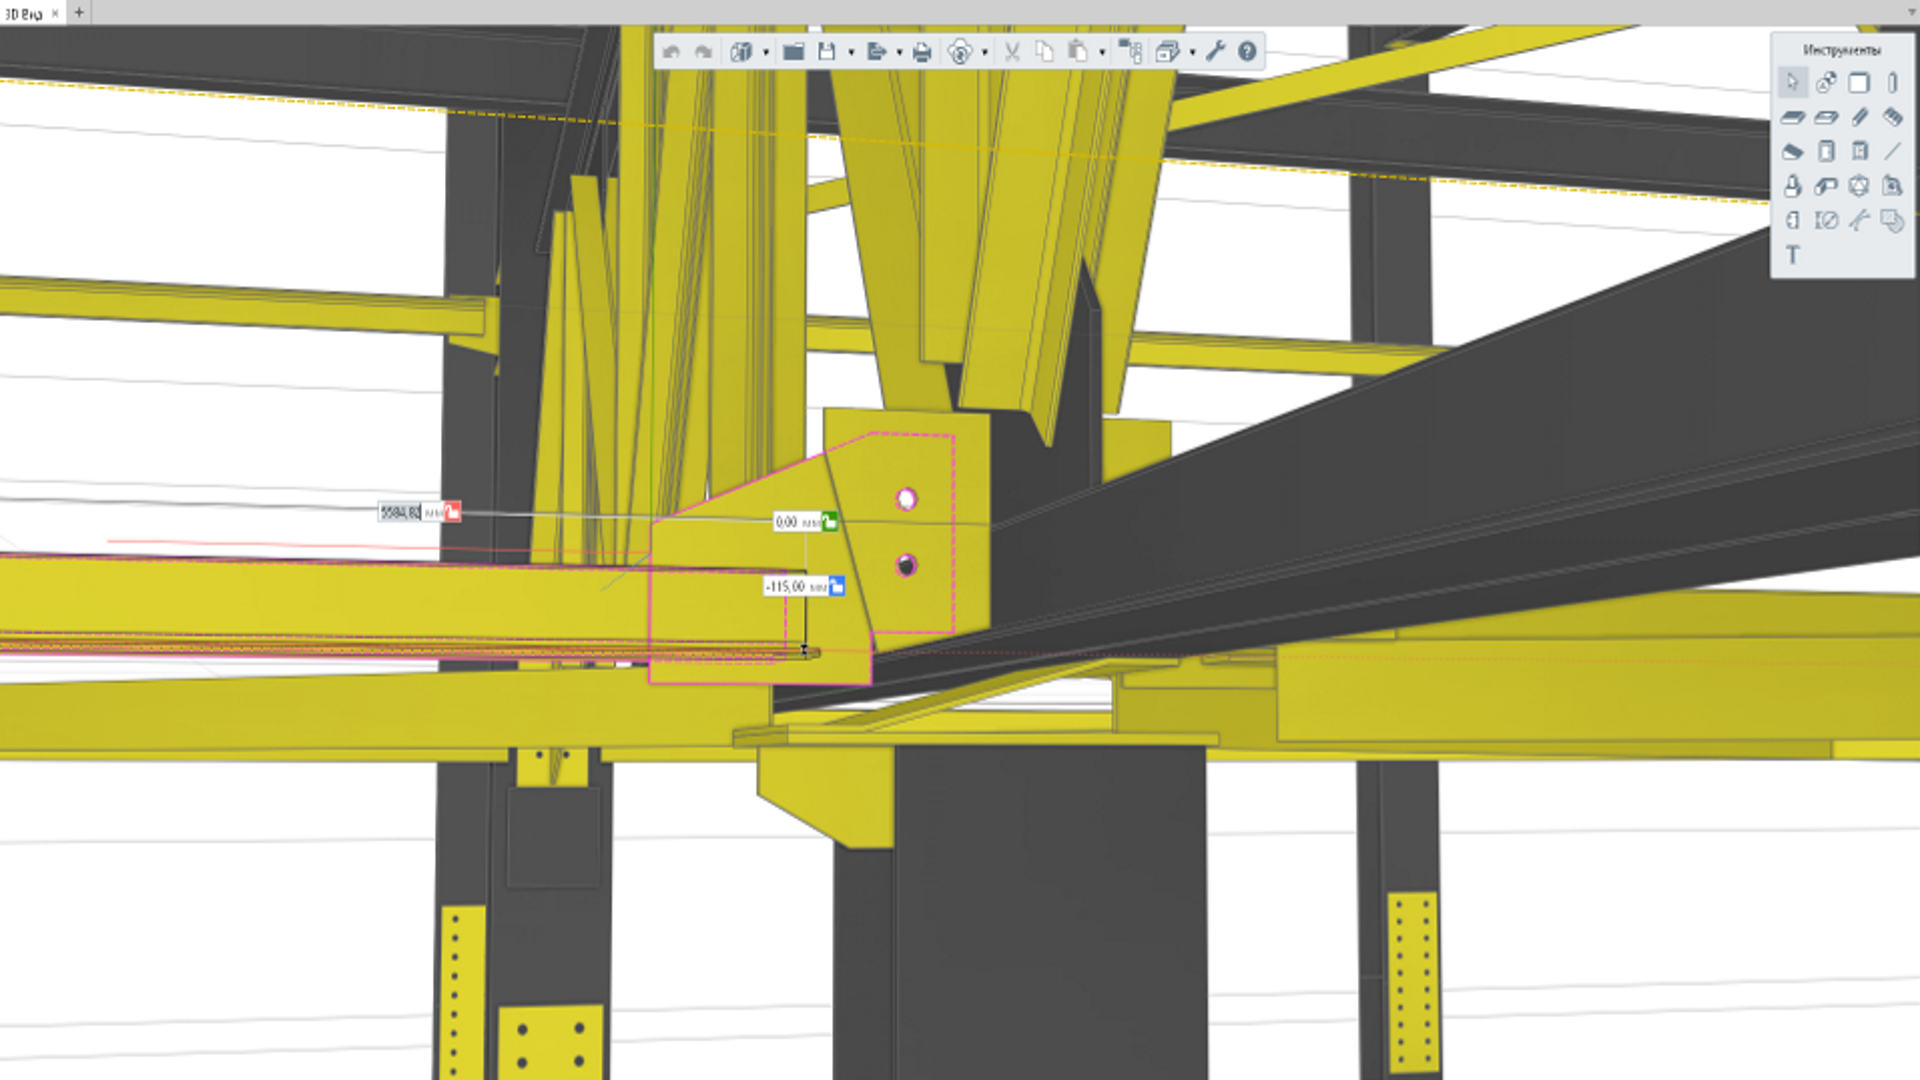1920x1080 pixels.
Task: Toggle the green lock beside 0,00 dimension
Action: [830, 521]
